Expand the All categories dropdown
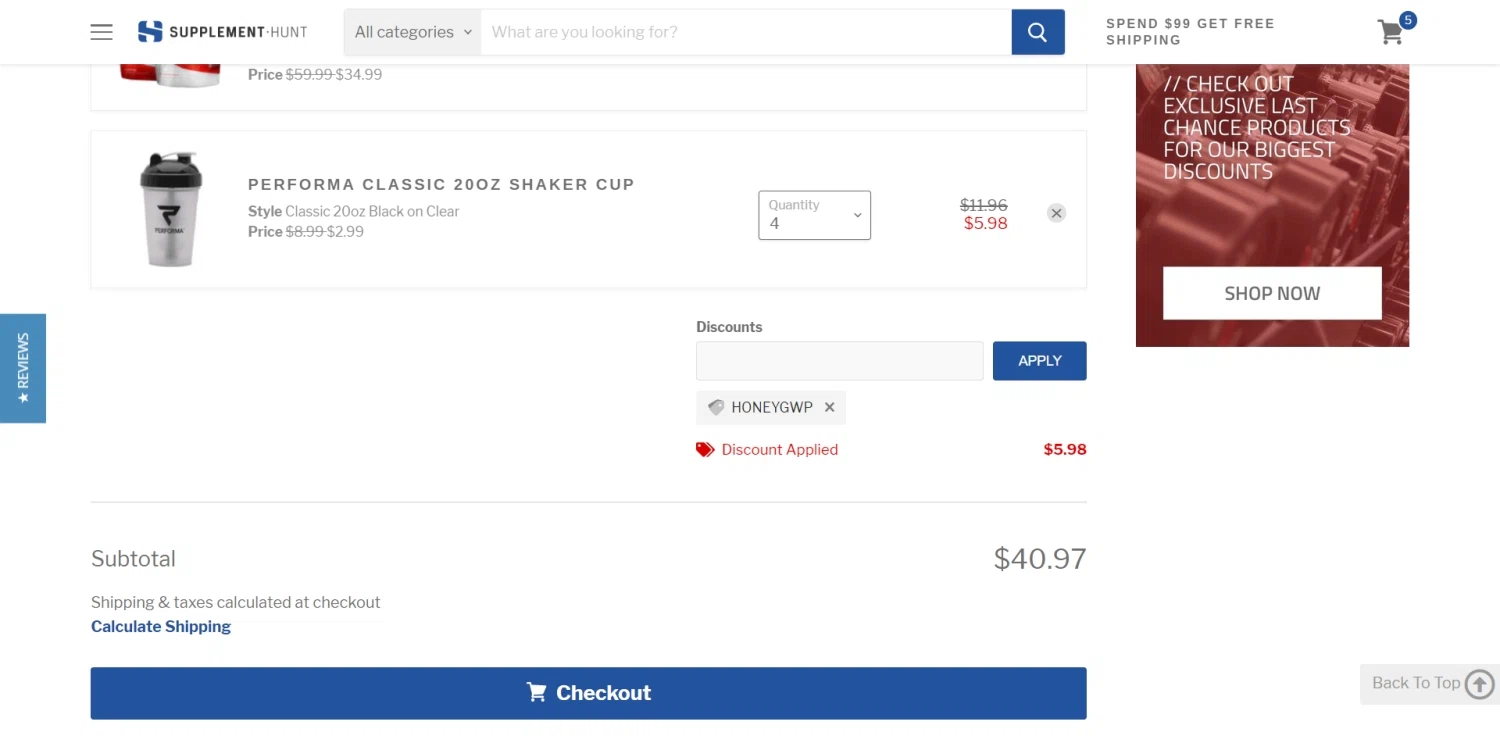The image size is (1500, 736). 412,32
